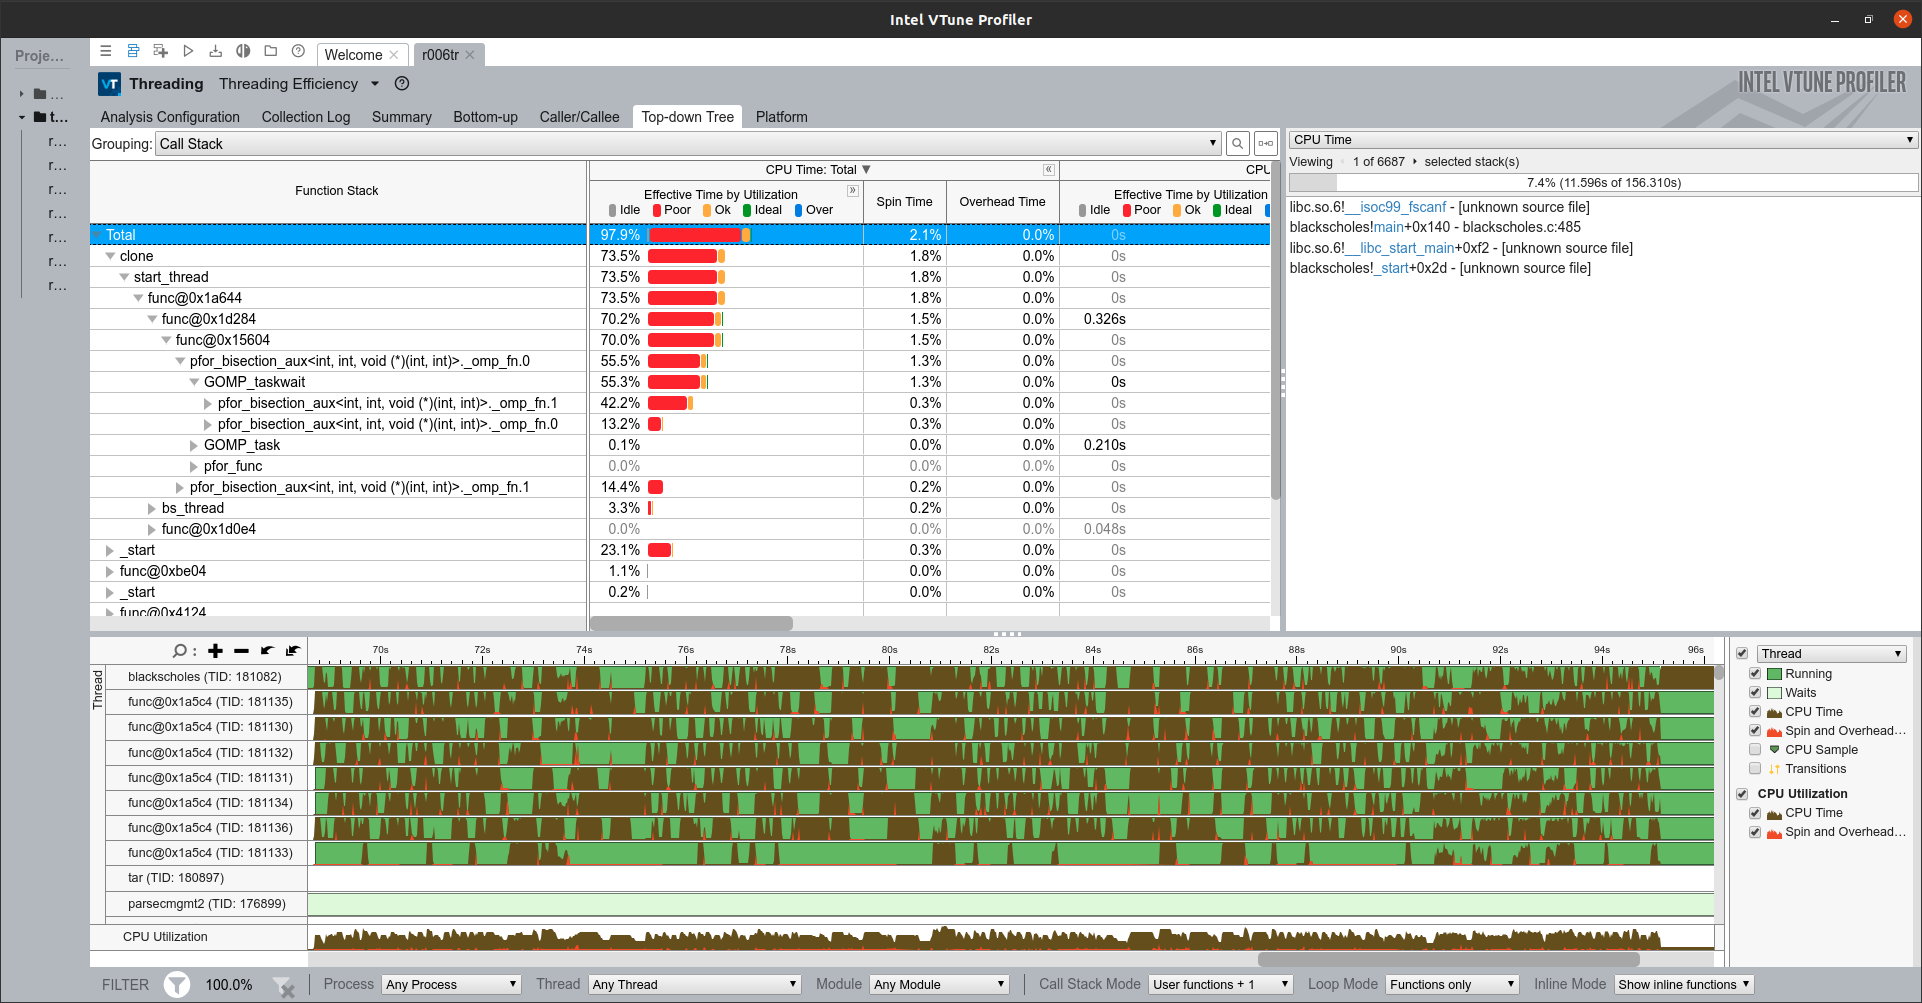Click the Compare Results icon

tap(243, 51)
